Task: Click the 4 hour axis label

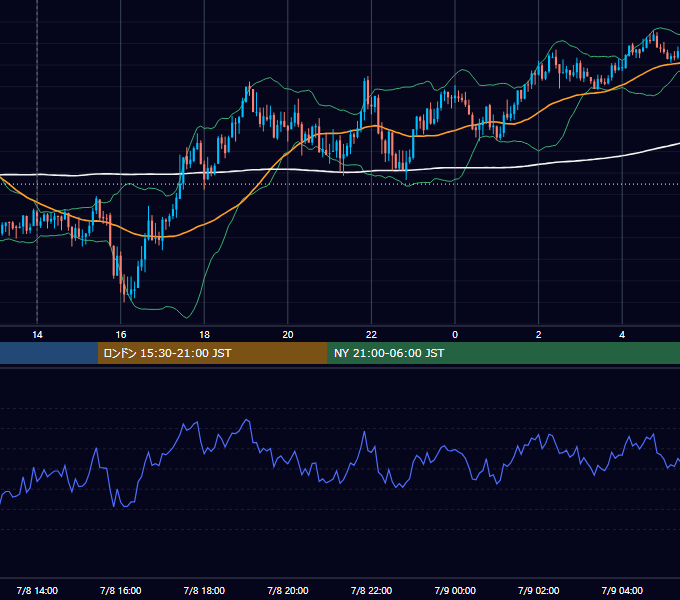Action: 622,335
